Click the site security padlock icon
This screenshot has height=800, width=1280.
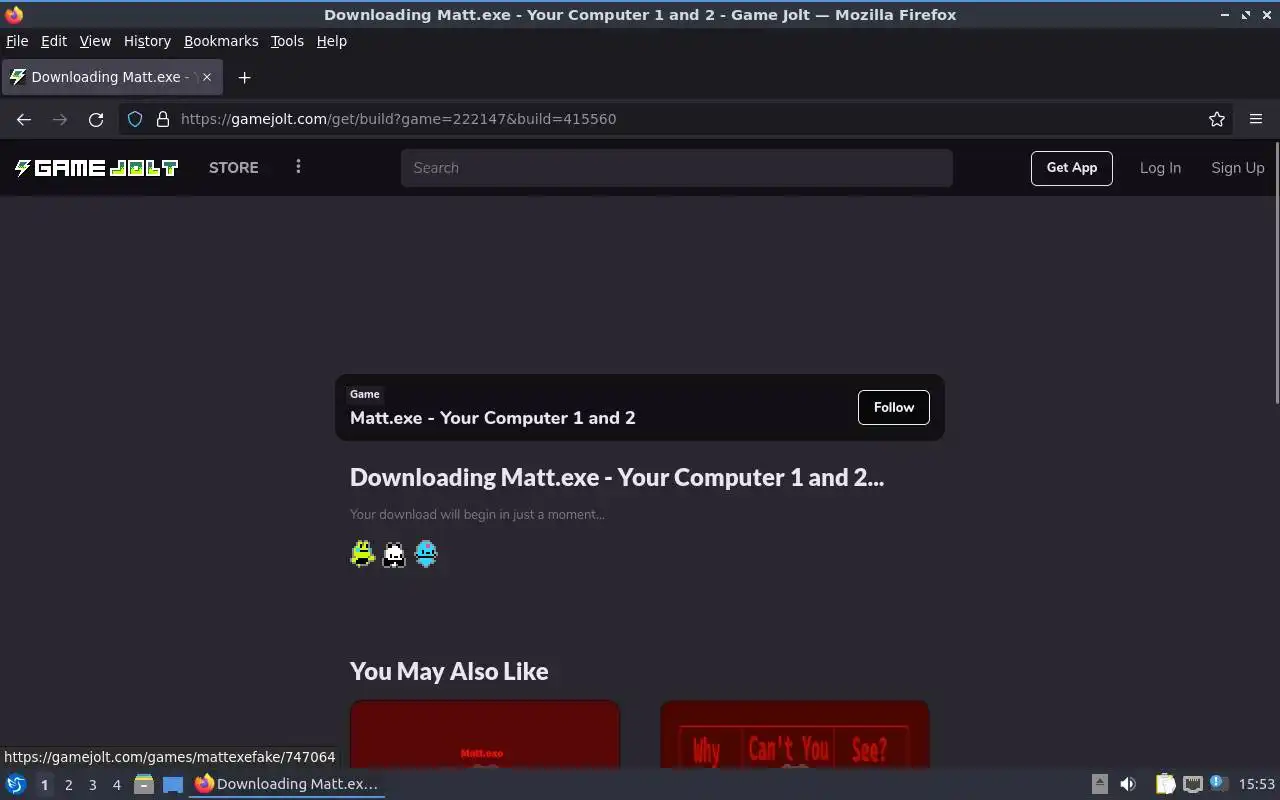point(163,119)
